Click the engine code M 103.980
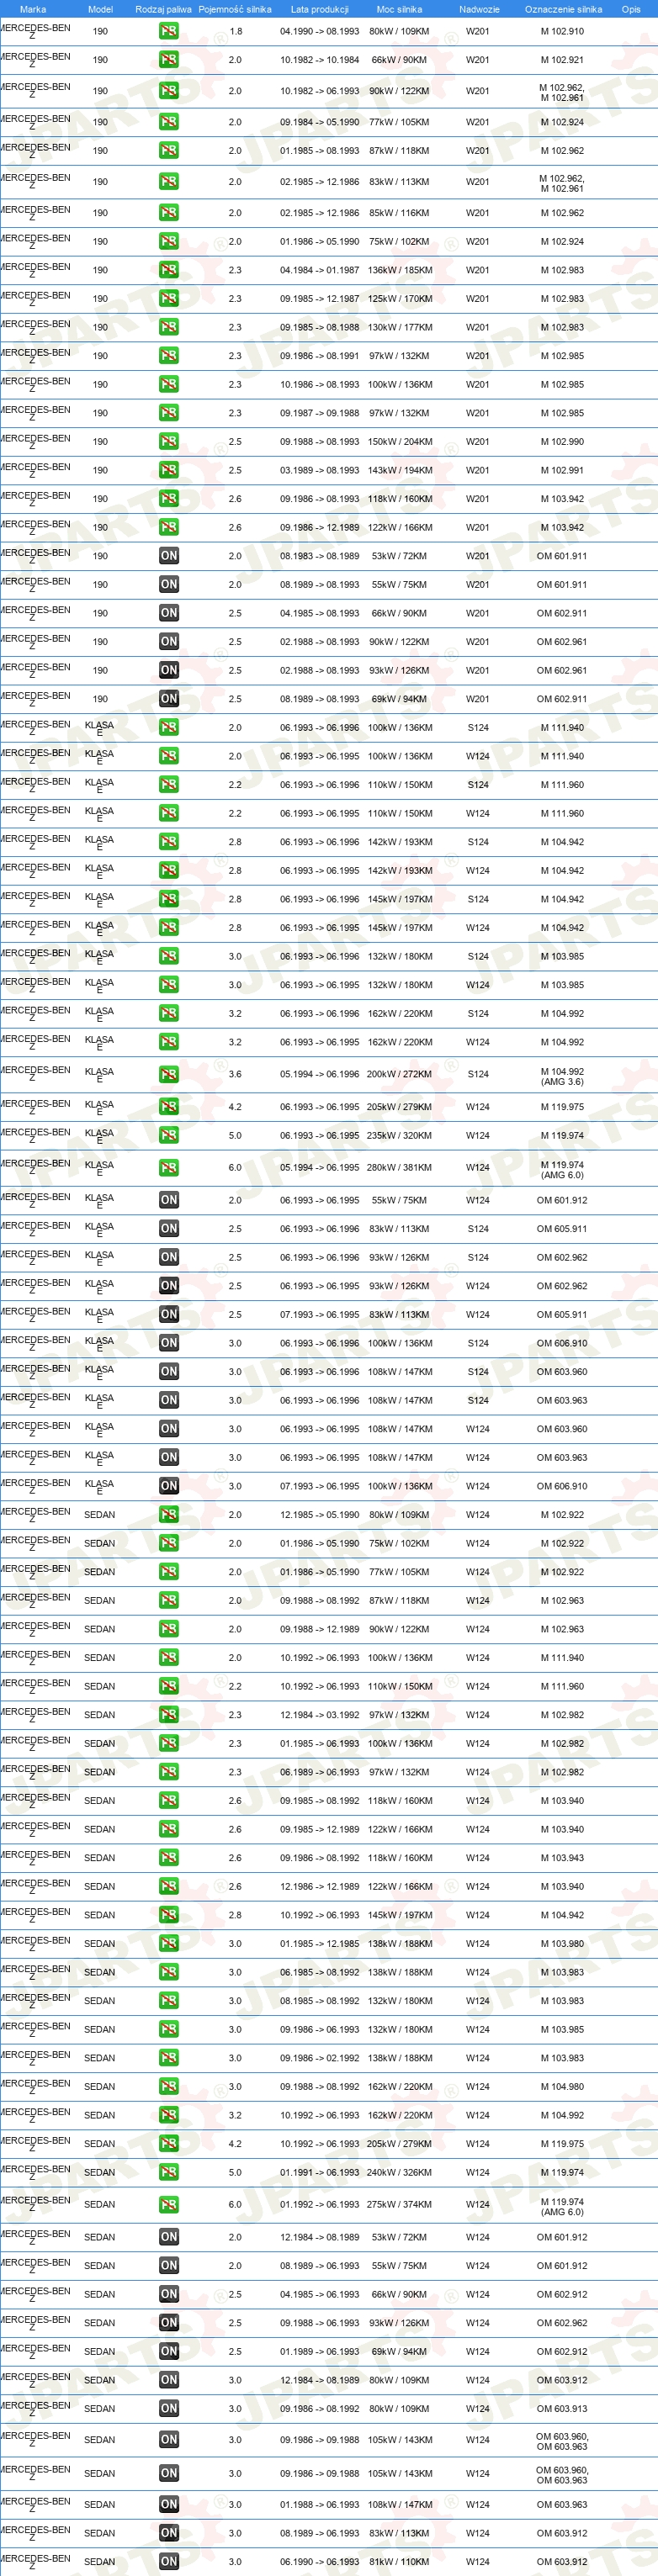The image size is (658, 2576). pyautogui.click(x=562, y=1944)
